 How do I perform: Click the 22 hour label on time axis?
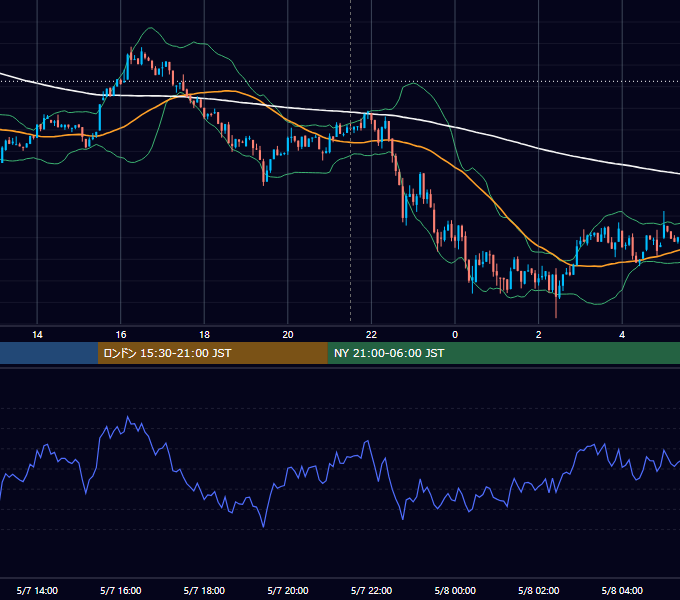click(371, 335)
